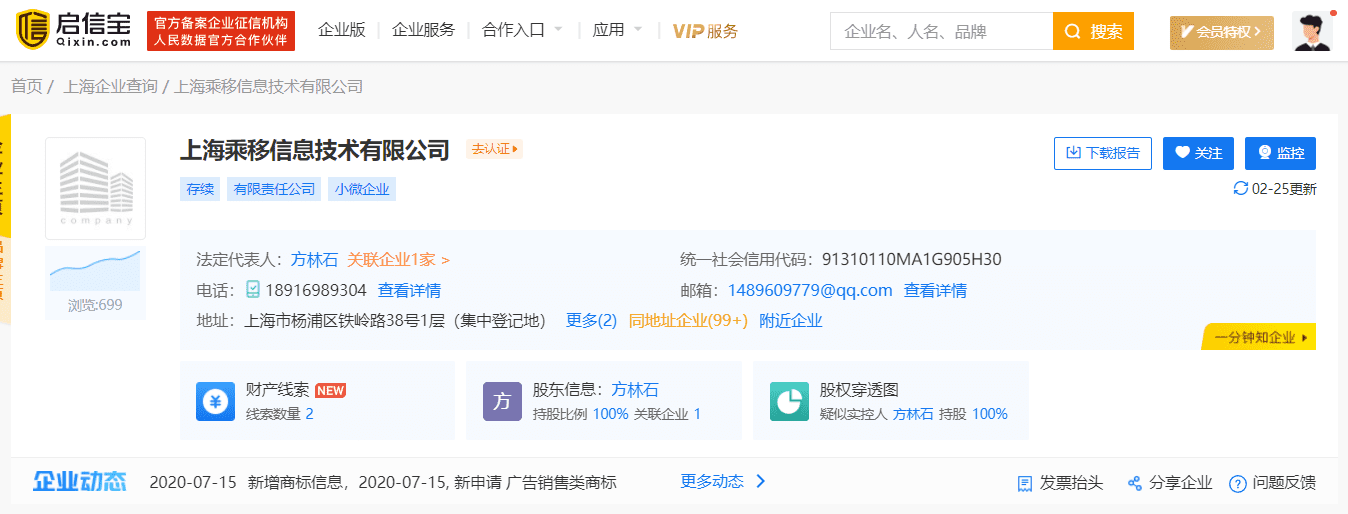
Task: Go to 上海企业查询 breadcrumb
Action: click(x=110, y=87)
